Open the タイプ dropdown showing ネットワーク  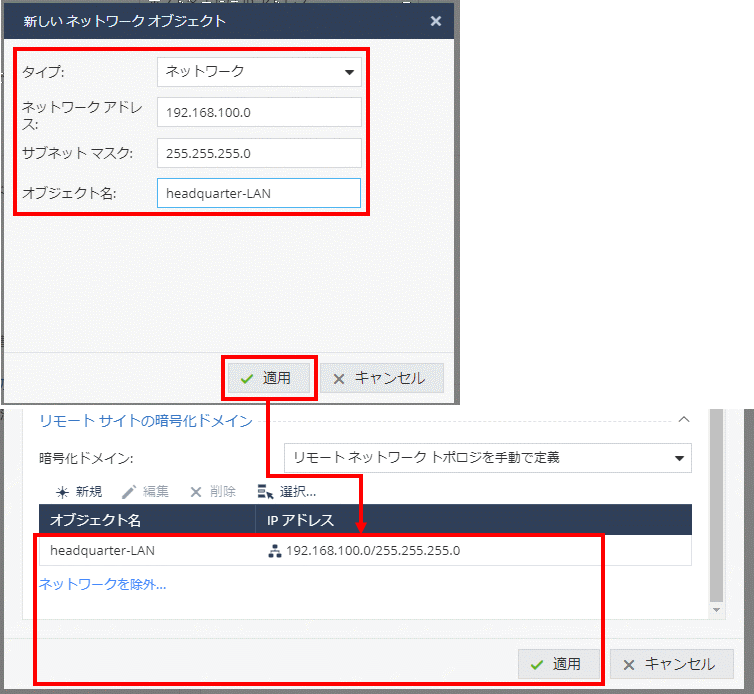point(259,71)
